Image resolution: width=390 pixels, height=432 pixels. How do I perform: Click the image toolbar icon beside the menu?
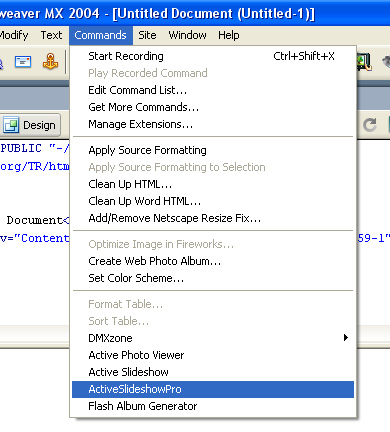tap(364, 62)
